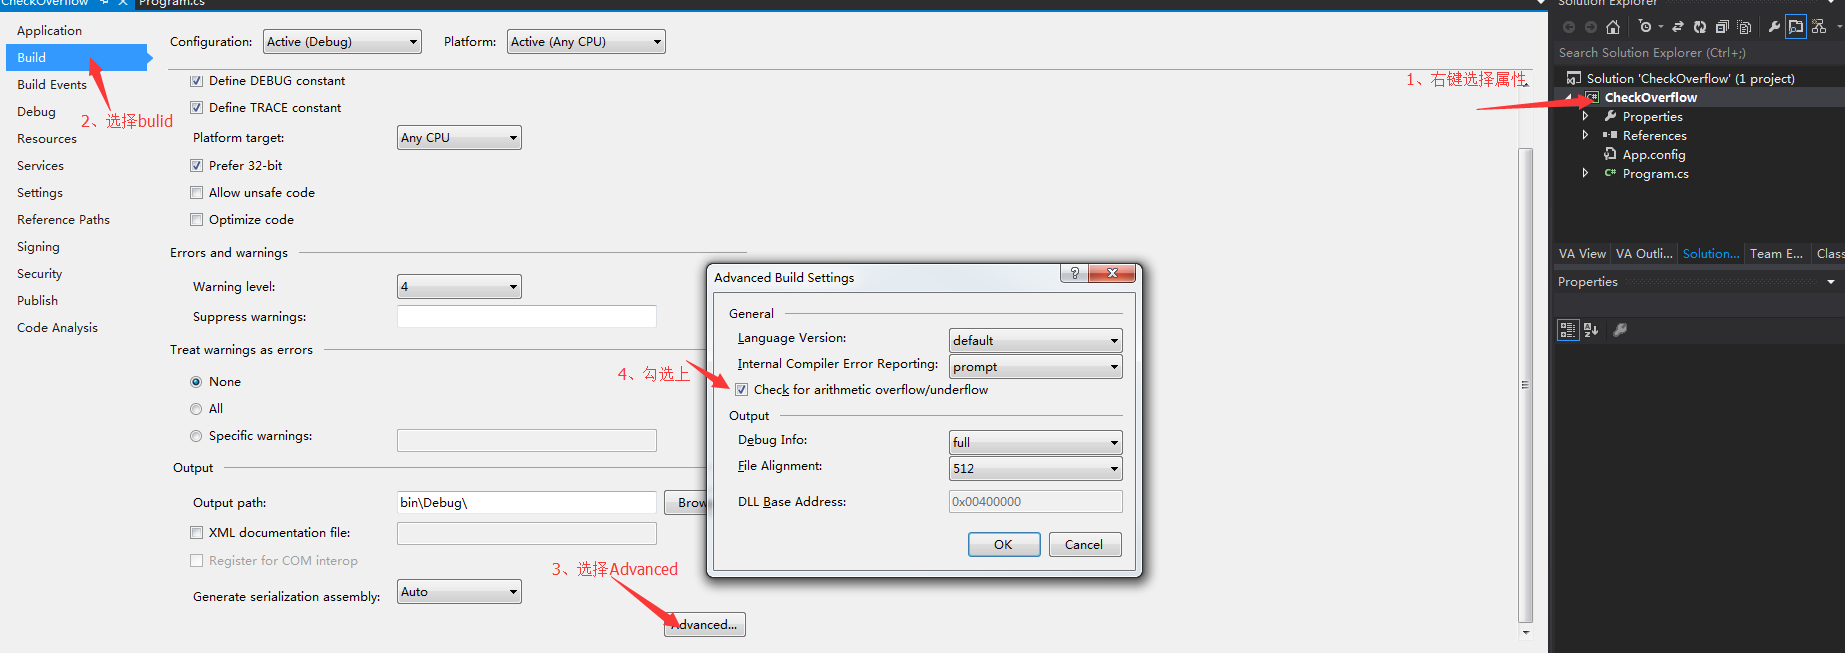The image size is (1845, 653).
Task: Click the C# project icon beside CheckOverflow
Action: tap(1592, 97)
